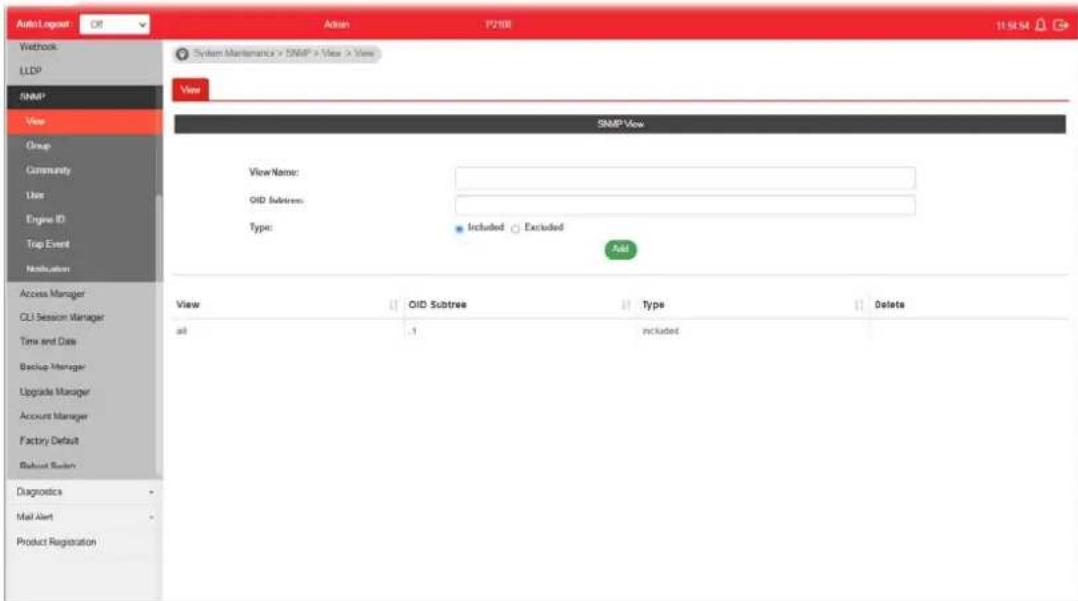Open Time and Date in sidebar
Screen dimensions: 1078x601
pyautogui.click(x=48, y=342)
